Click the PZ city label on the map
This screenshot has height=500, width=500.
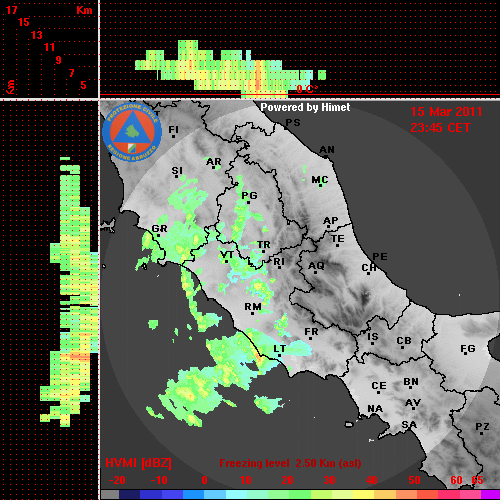click(482, 427)
